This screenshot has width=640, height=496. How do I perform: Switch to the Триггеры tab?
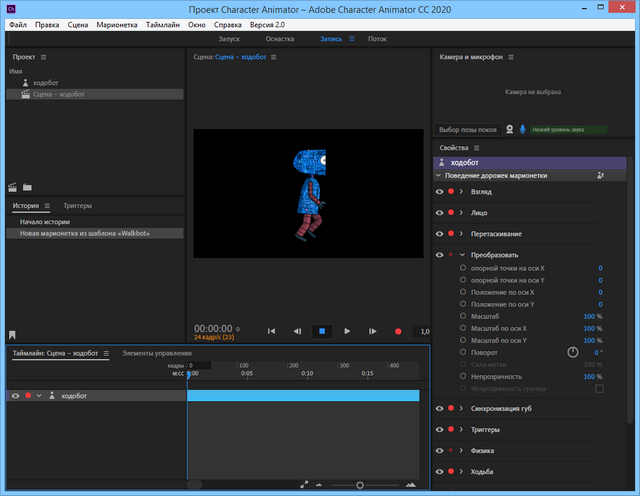click(x=77, y=205)
